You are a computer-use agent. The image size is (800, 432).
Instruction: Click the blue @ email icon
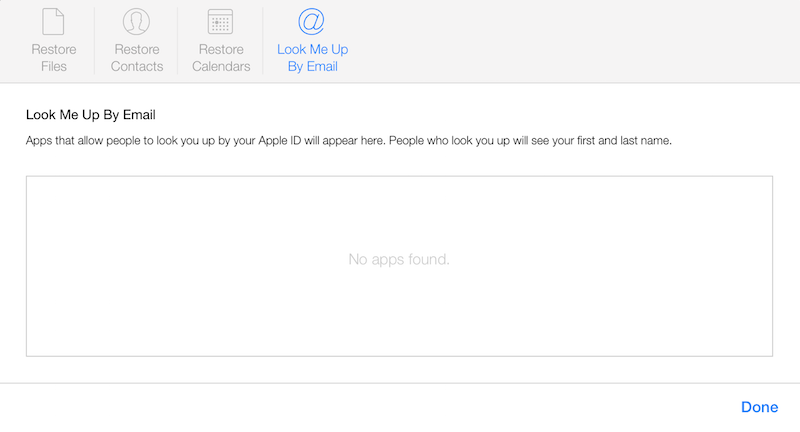[311, 21]
